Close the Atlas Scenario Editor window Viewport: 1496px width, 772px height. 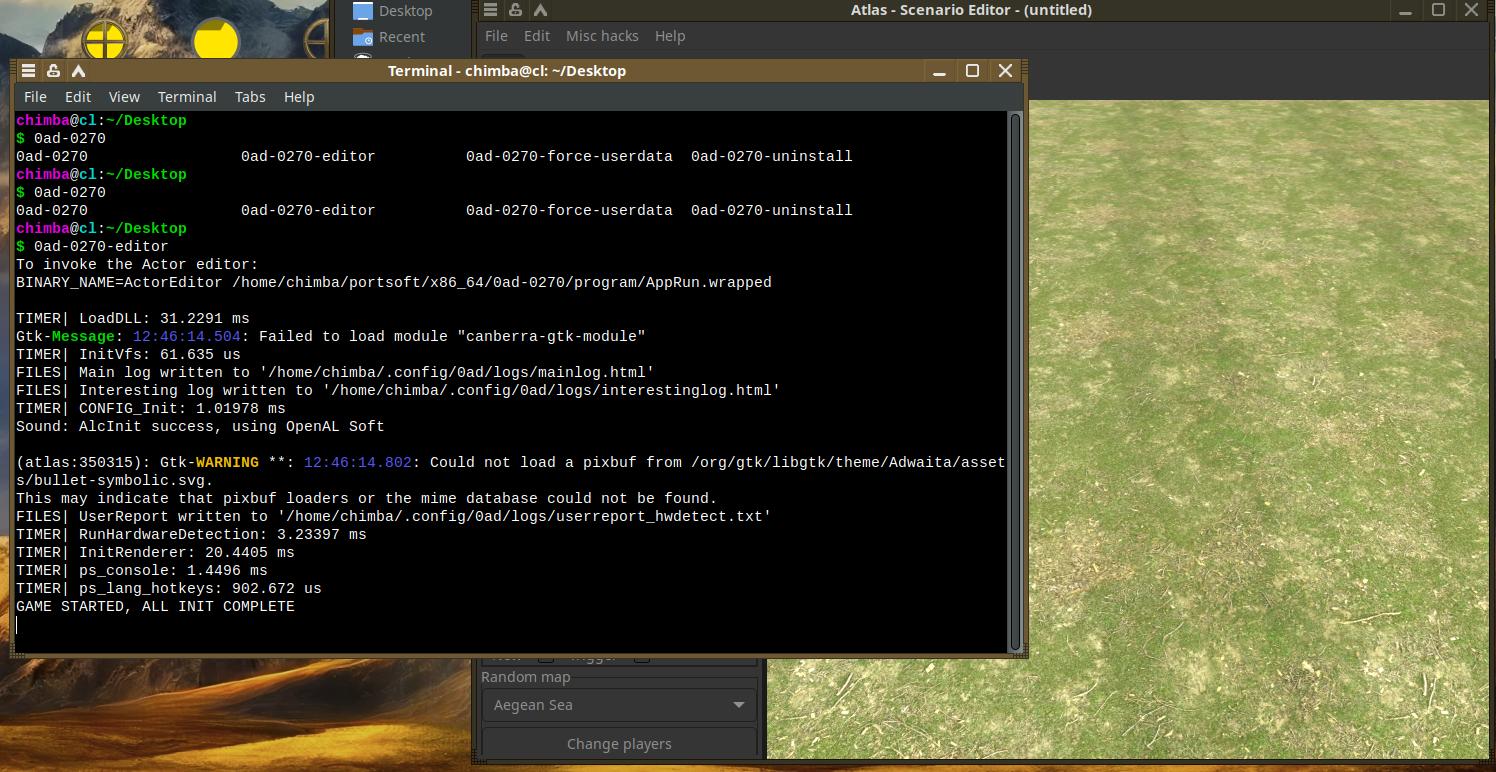pyautogui.click(x=1472, y=10)
